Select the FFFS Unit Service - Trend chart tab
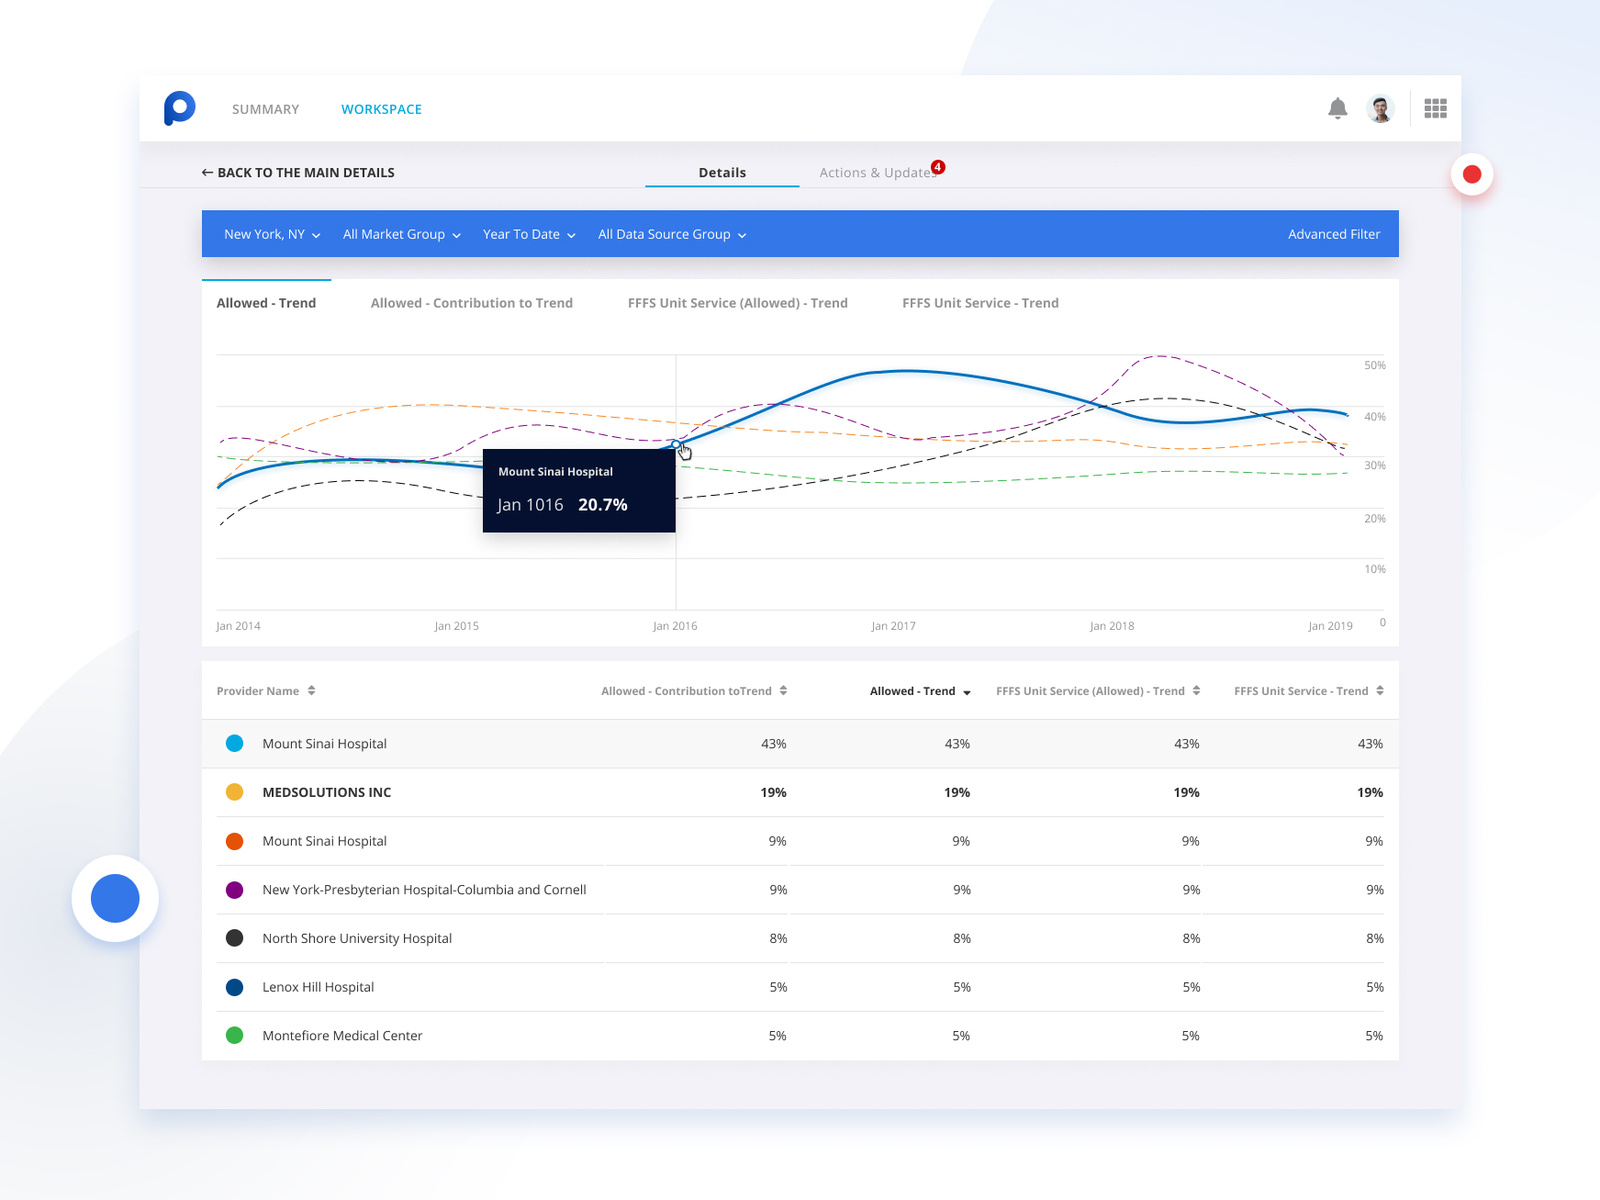 click(980, 303)
